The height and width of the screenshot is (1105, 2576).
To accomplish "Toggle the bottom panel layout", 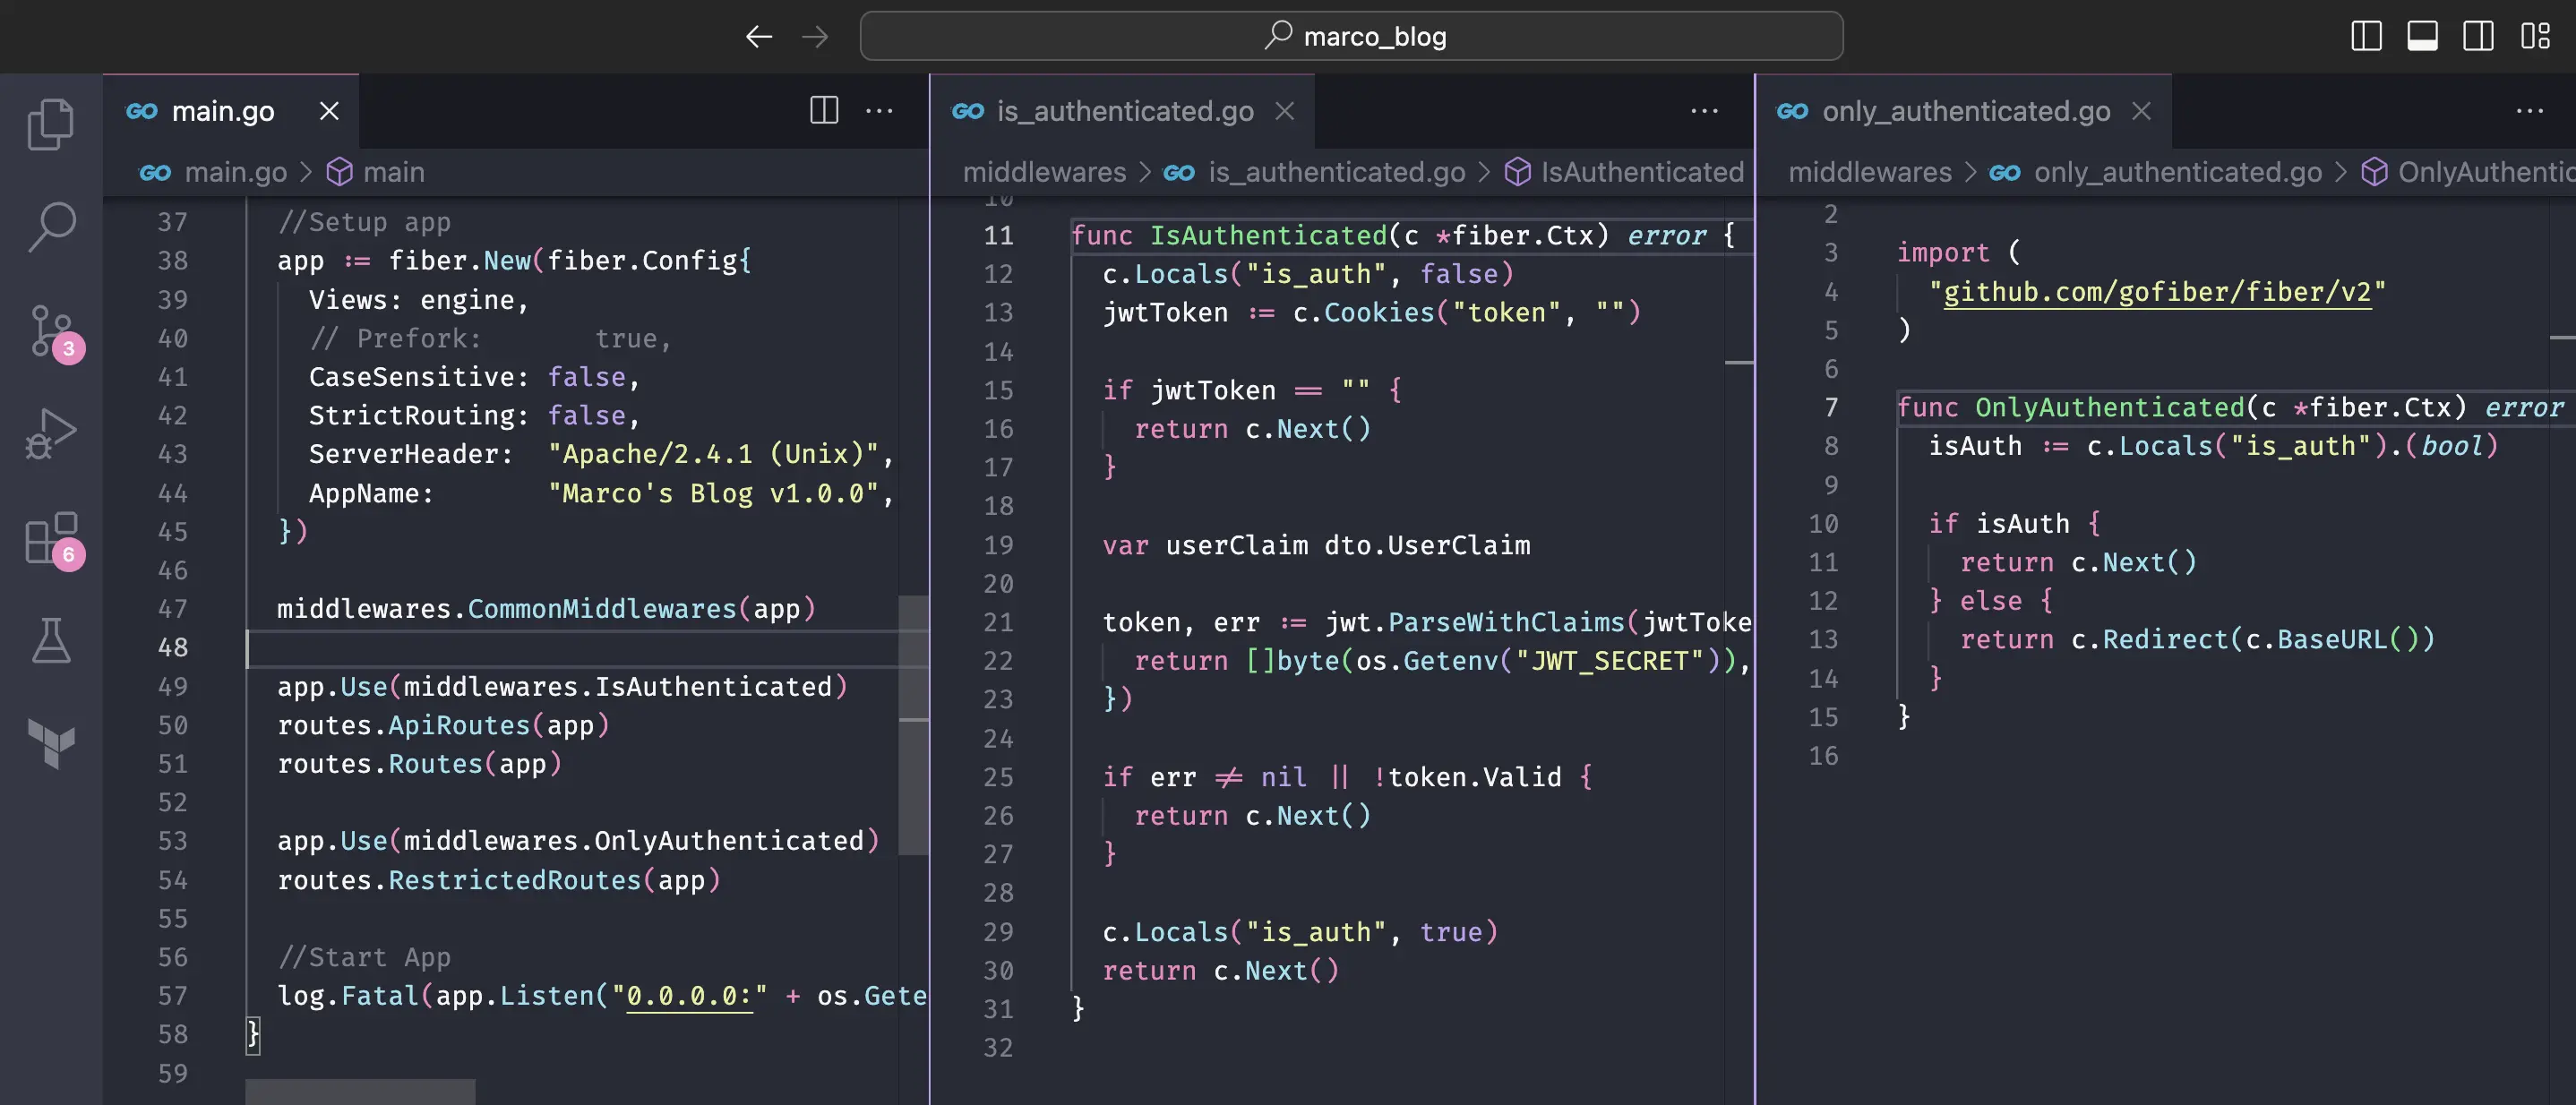I will 2422,36.
